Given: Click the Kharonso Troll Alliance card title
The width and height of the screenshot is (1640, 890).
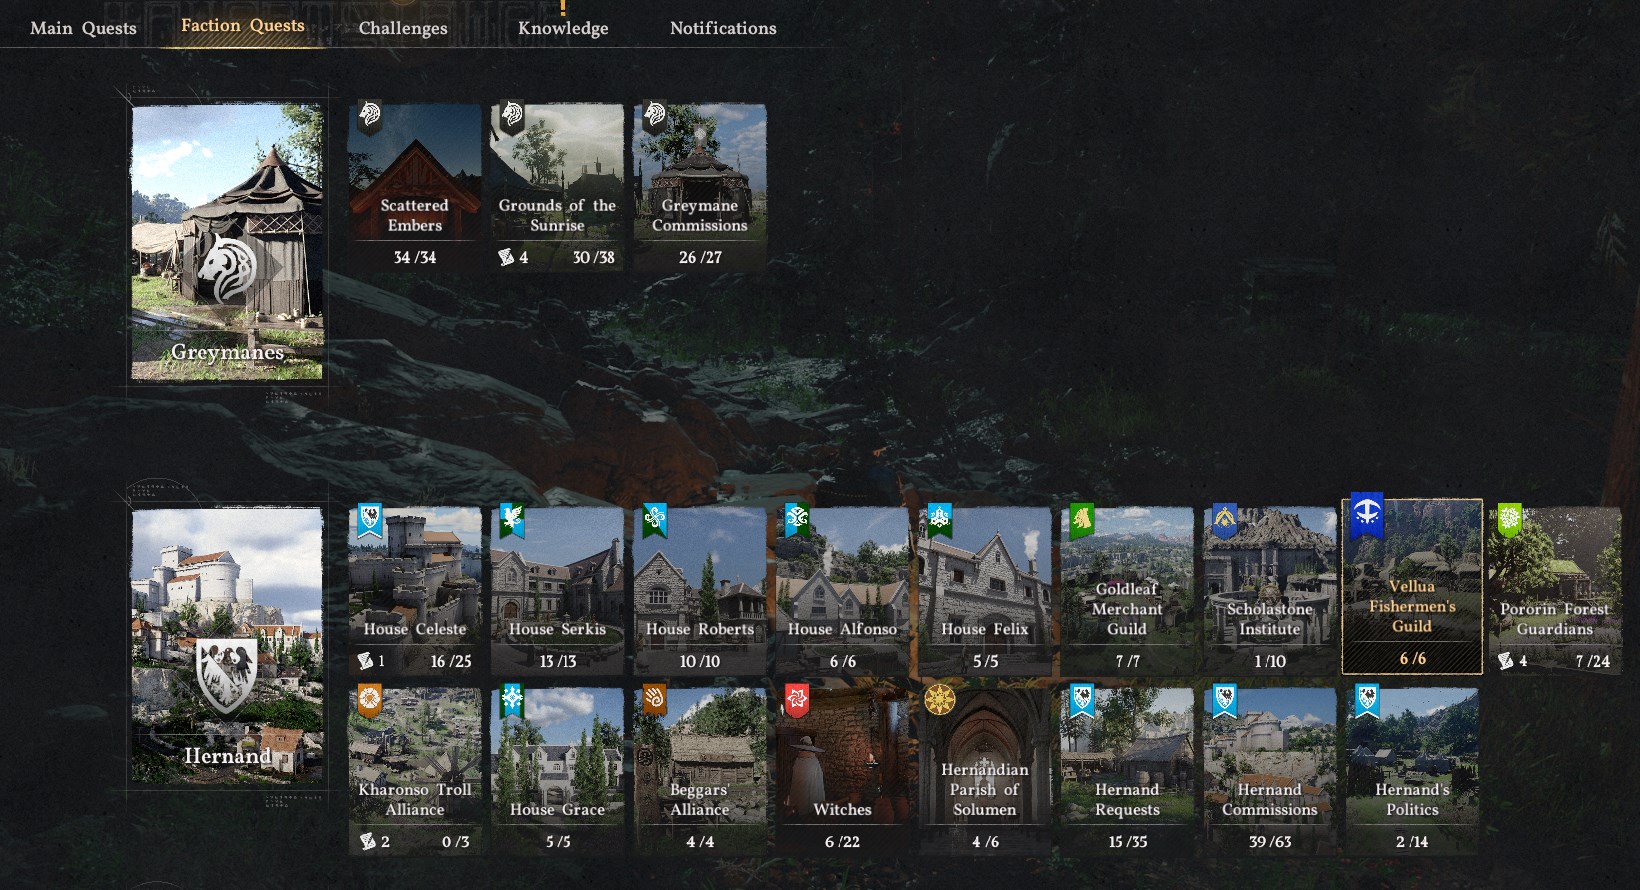Looking at the screenshot, I should click(x=415, y=799).
